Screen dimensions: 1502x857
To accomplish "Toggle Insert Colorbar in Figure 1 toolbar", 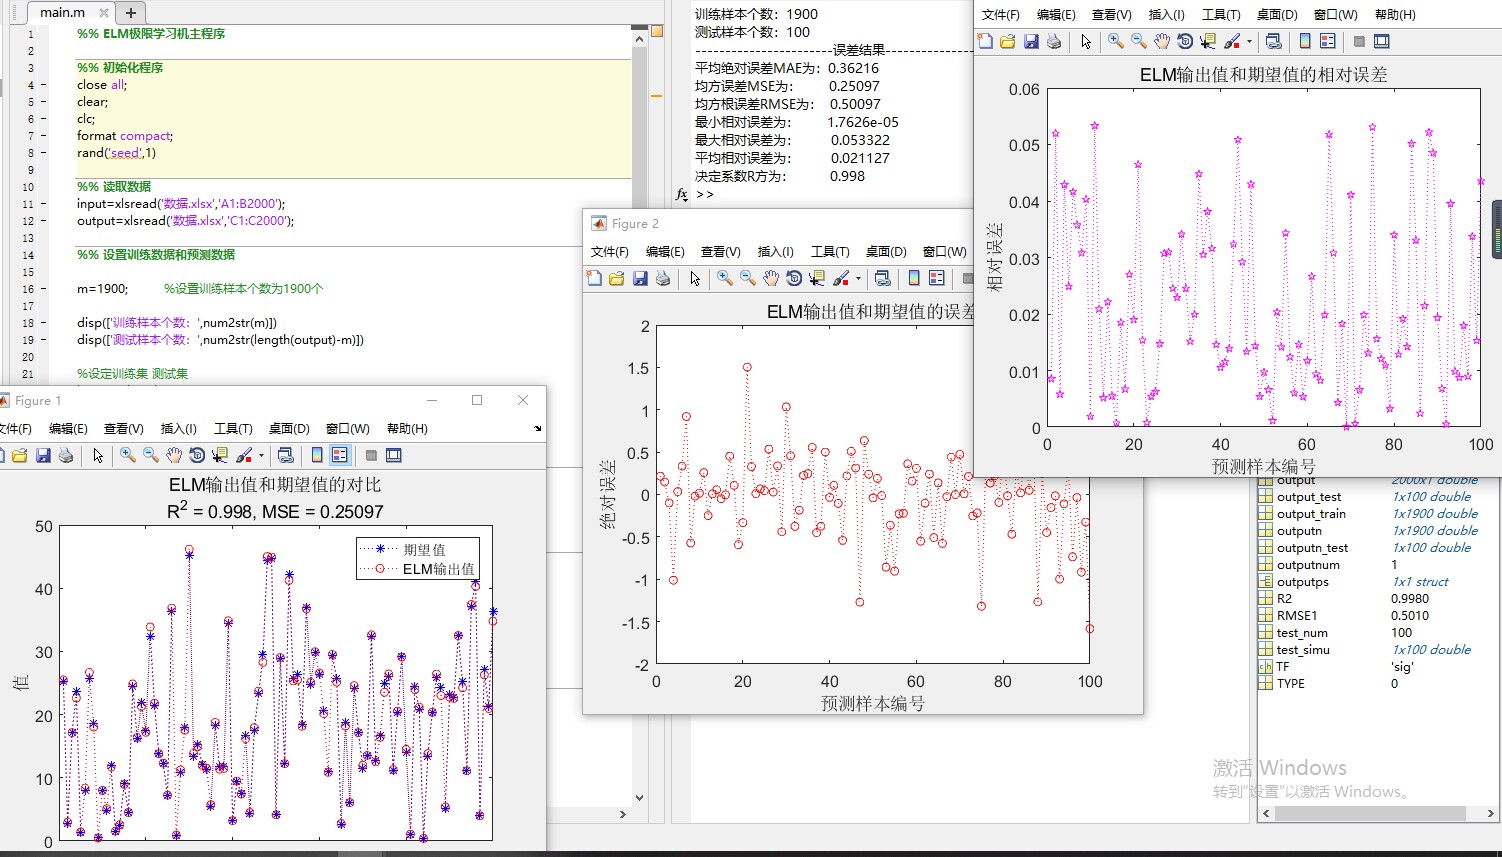I will [317, 455].
